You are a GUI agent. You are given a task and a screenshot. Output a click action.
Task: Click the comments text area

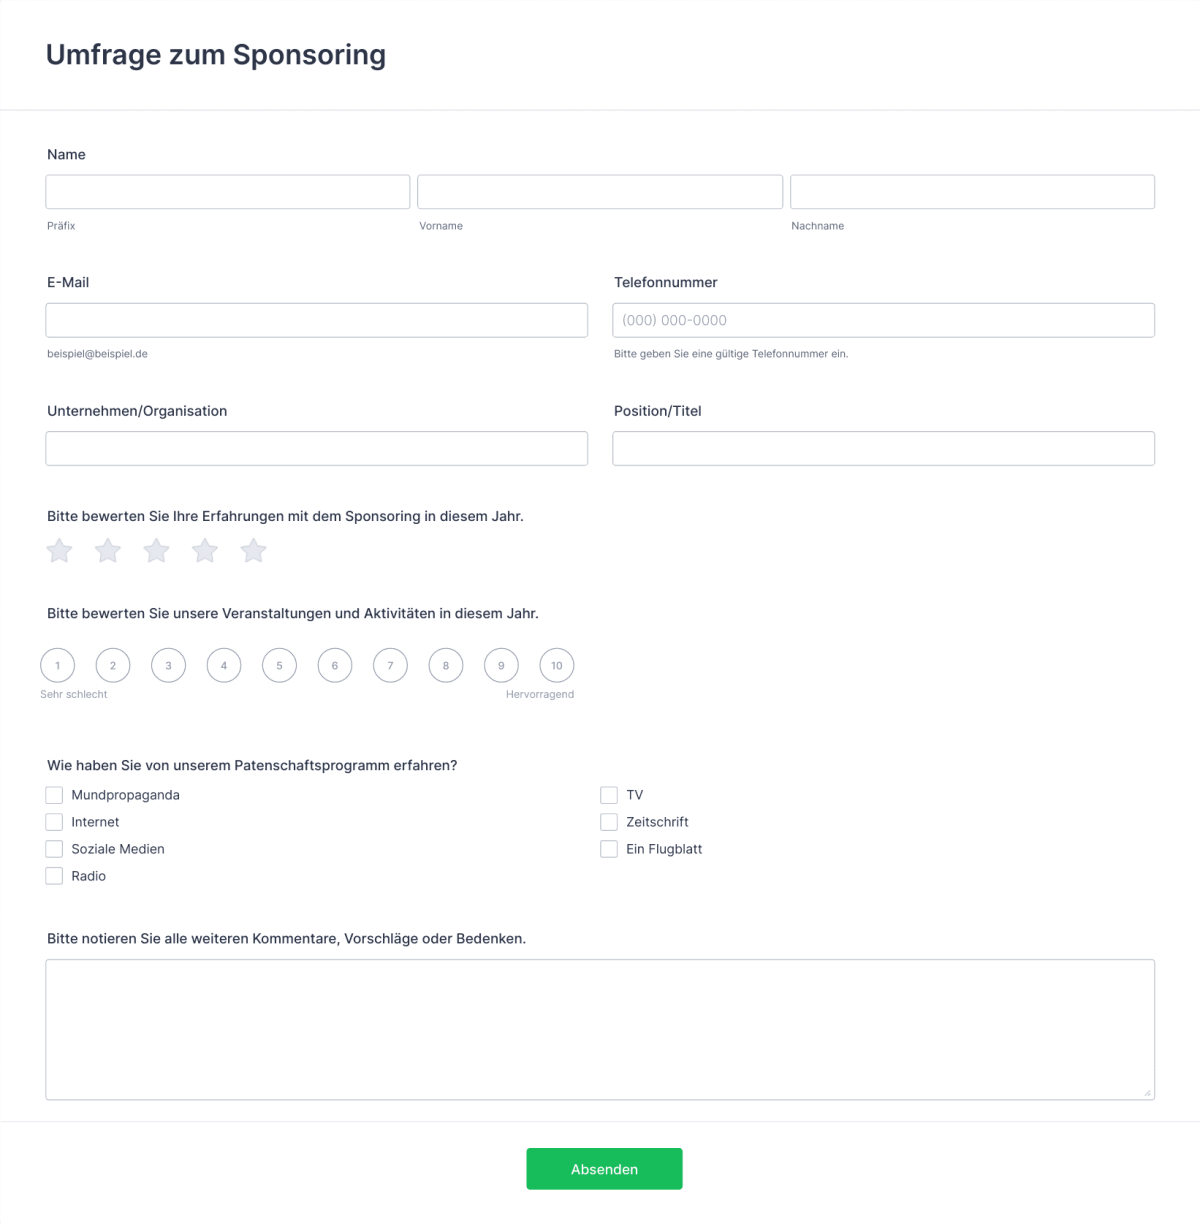(x=600, y=1028)
